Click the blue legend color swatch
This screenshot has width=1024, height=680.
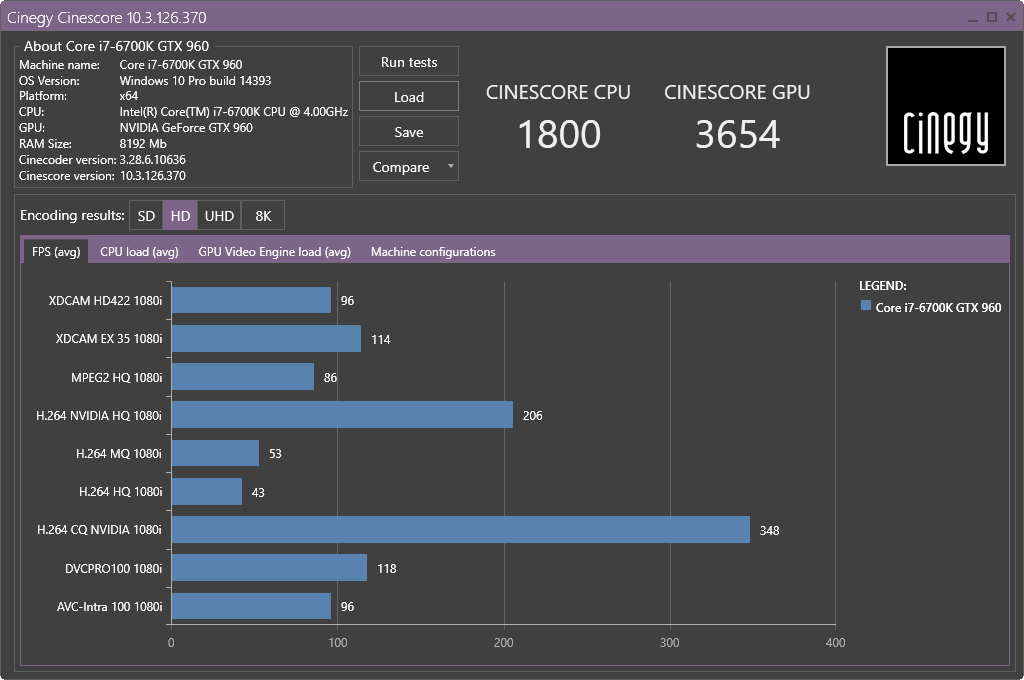point(866,307)
